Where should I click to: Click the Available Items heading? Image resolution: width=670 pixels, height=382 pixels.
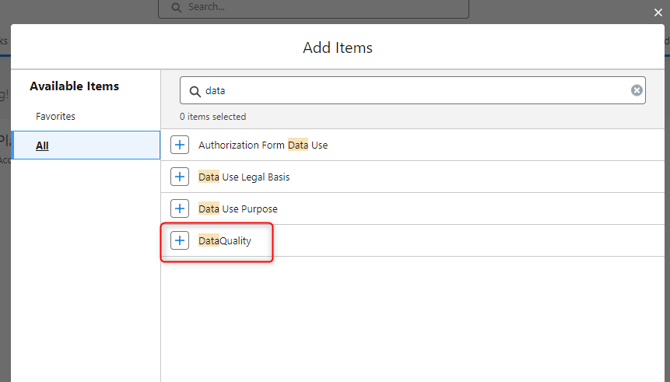point(74,86)
